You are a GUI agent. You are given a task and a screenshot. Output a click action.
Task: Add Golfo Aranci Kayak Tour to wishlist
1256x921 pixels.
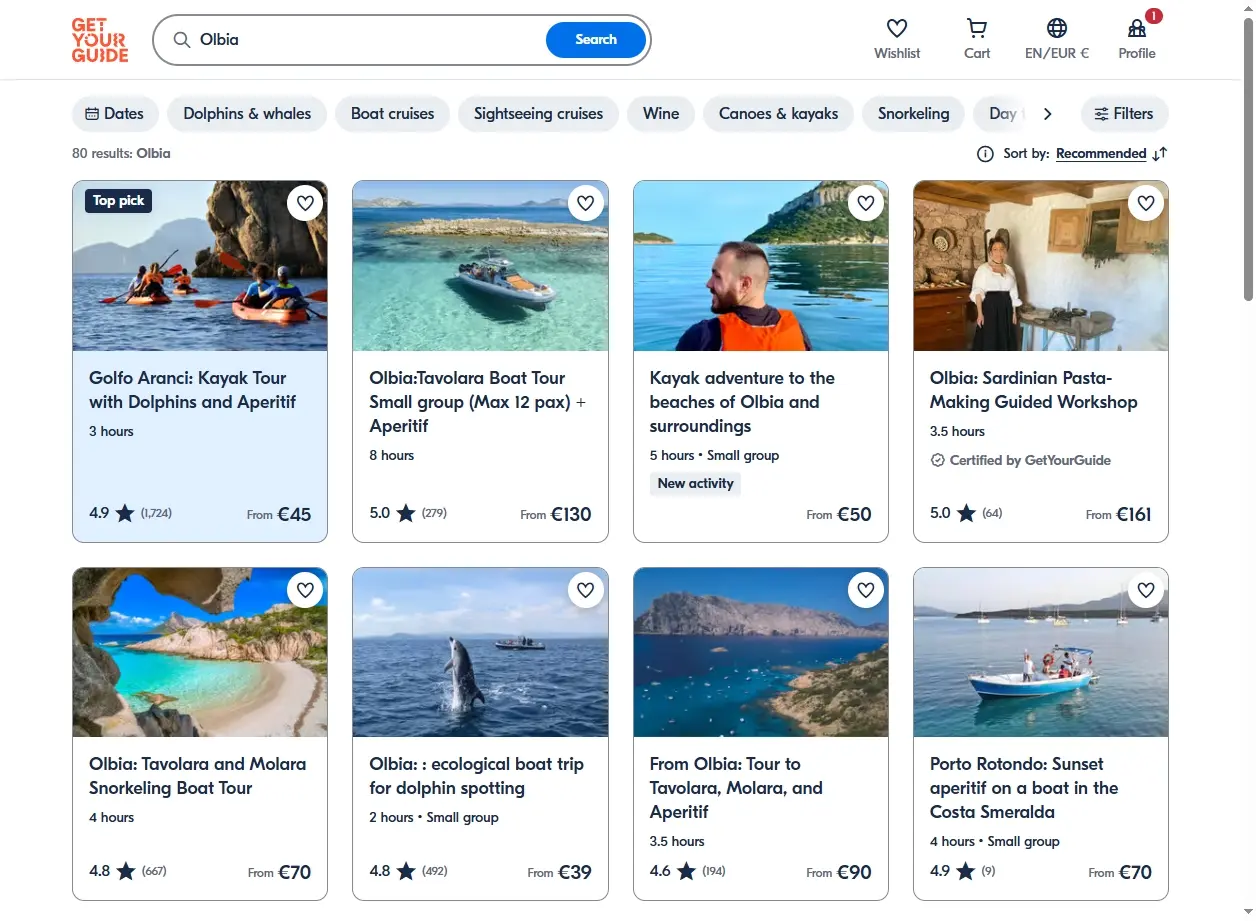click(305, 204)
